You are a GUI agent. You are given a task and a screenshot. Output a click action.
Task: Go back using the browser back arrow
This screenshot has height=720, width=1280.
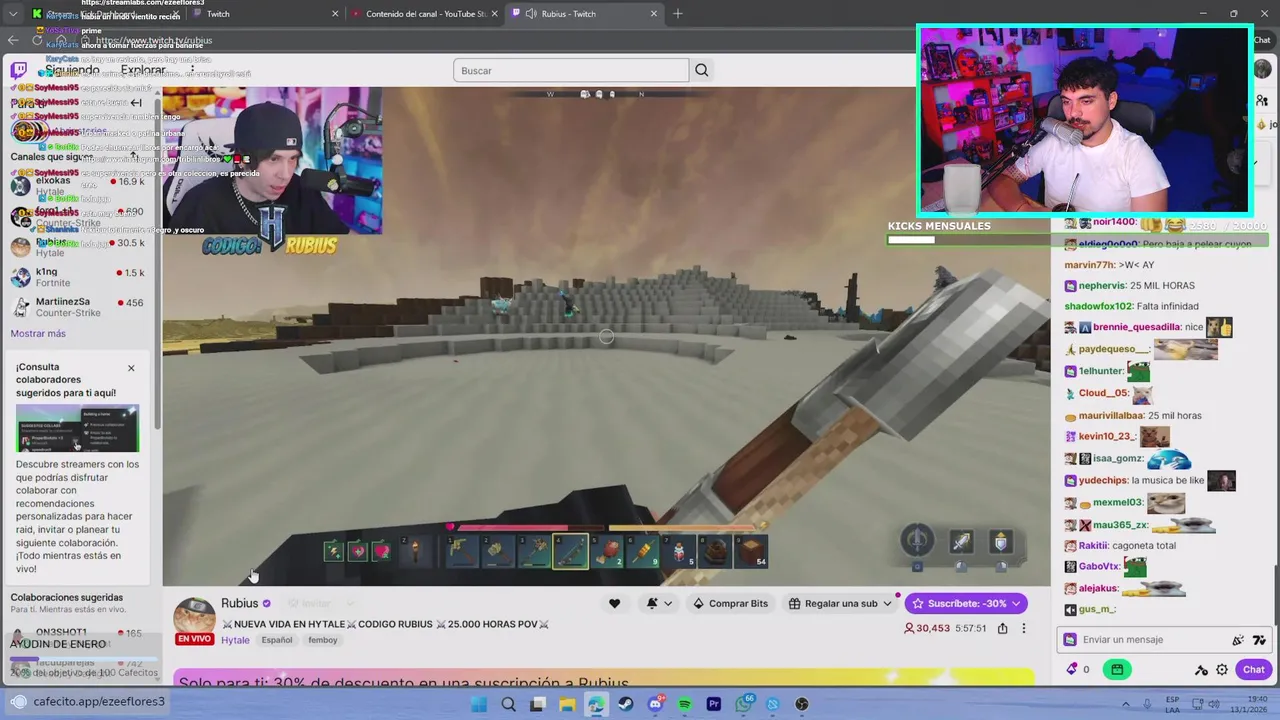click(13, 40)
